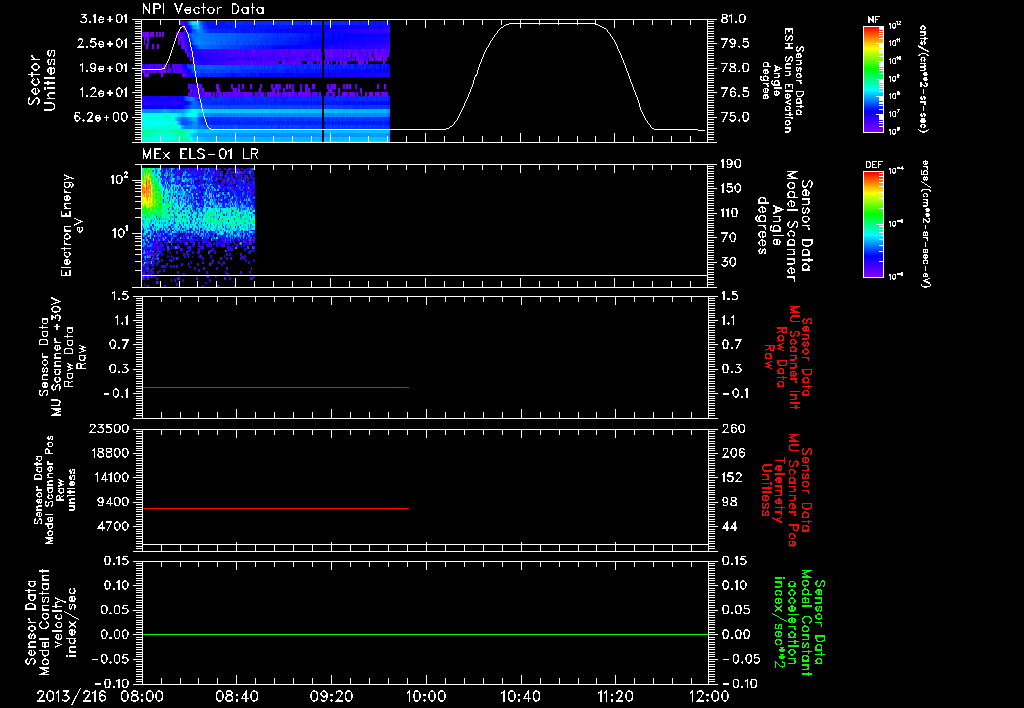Select the 'Model Scanner Angle degrees' right label
The height and width of the screenshot is (708, 1024).
pyautogui.click(x=784, y=226)
